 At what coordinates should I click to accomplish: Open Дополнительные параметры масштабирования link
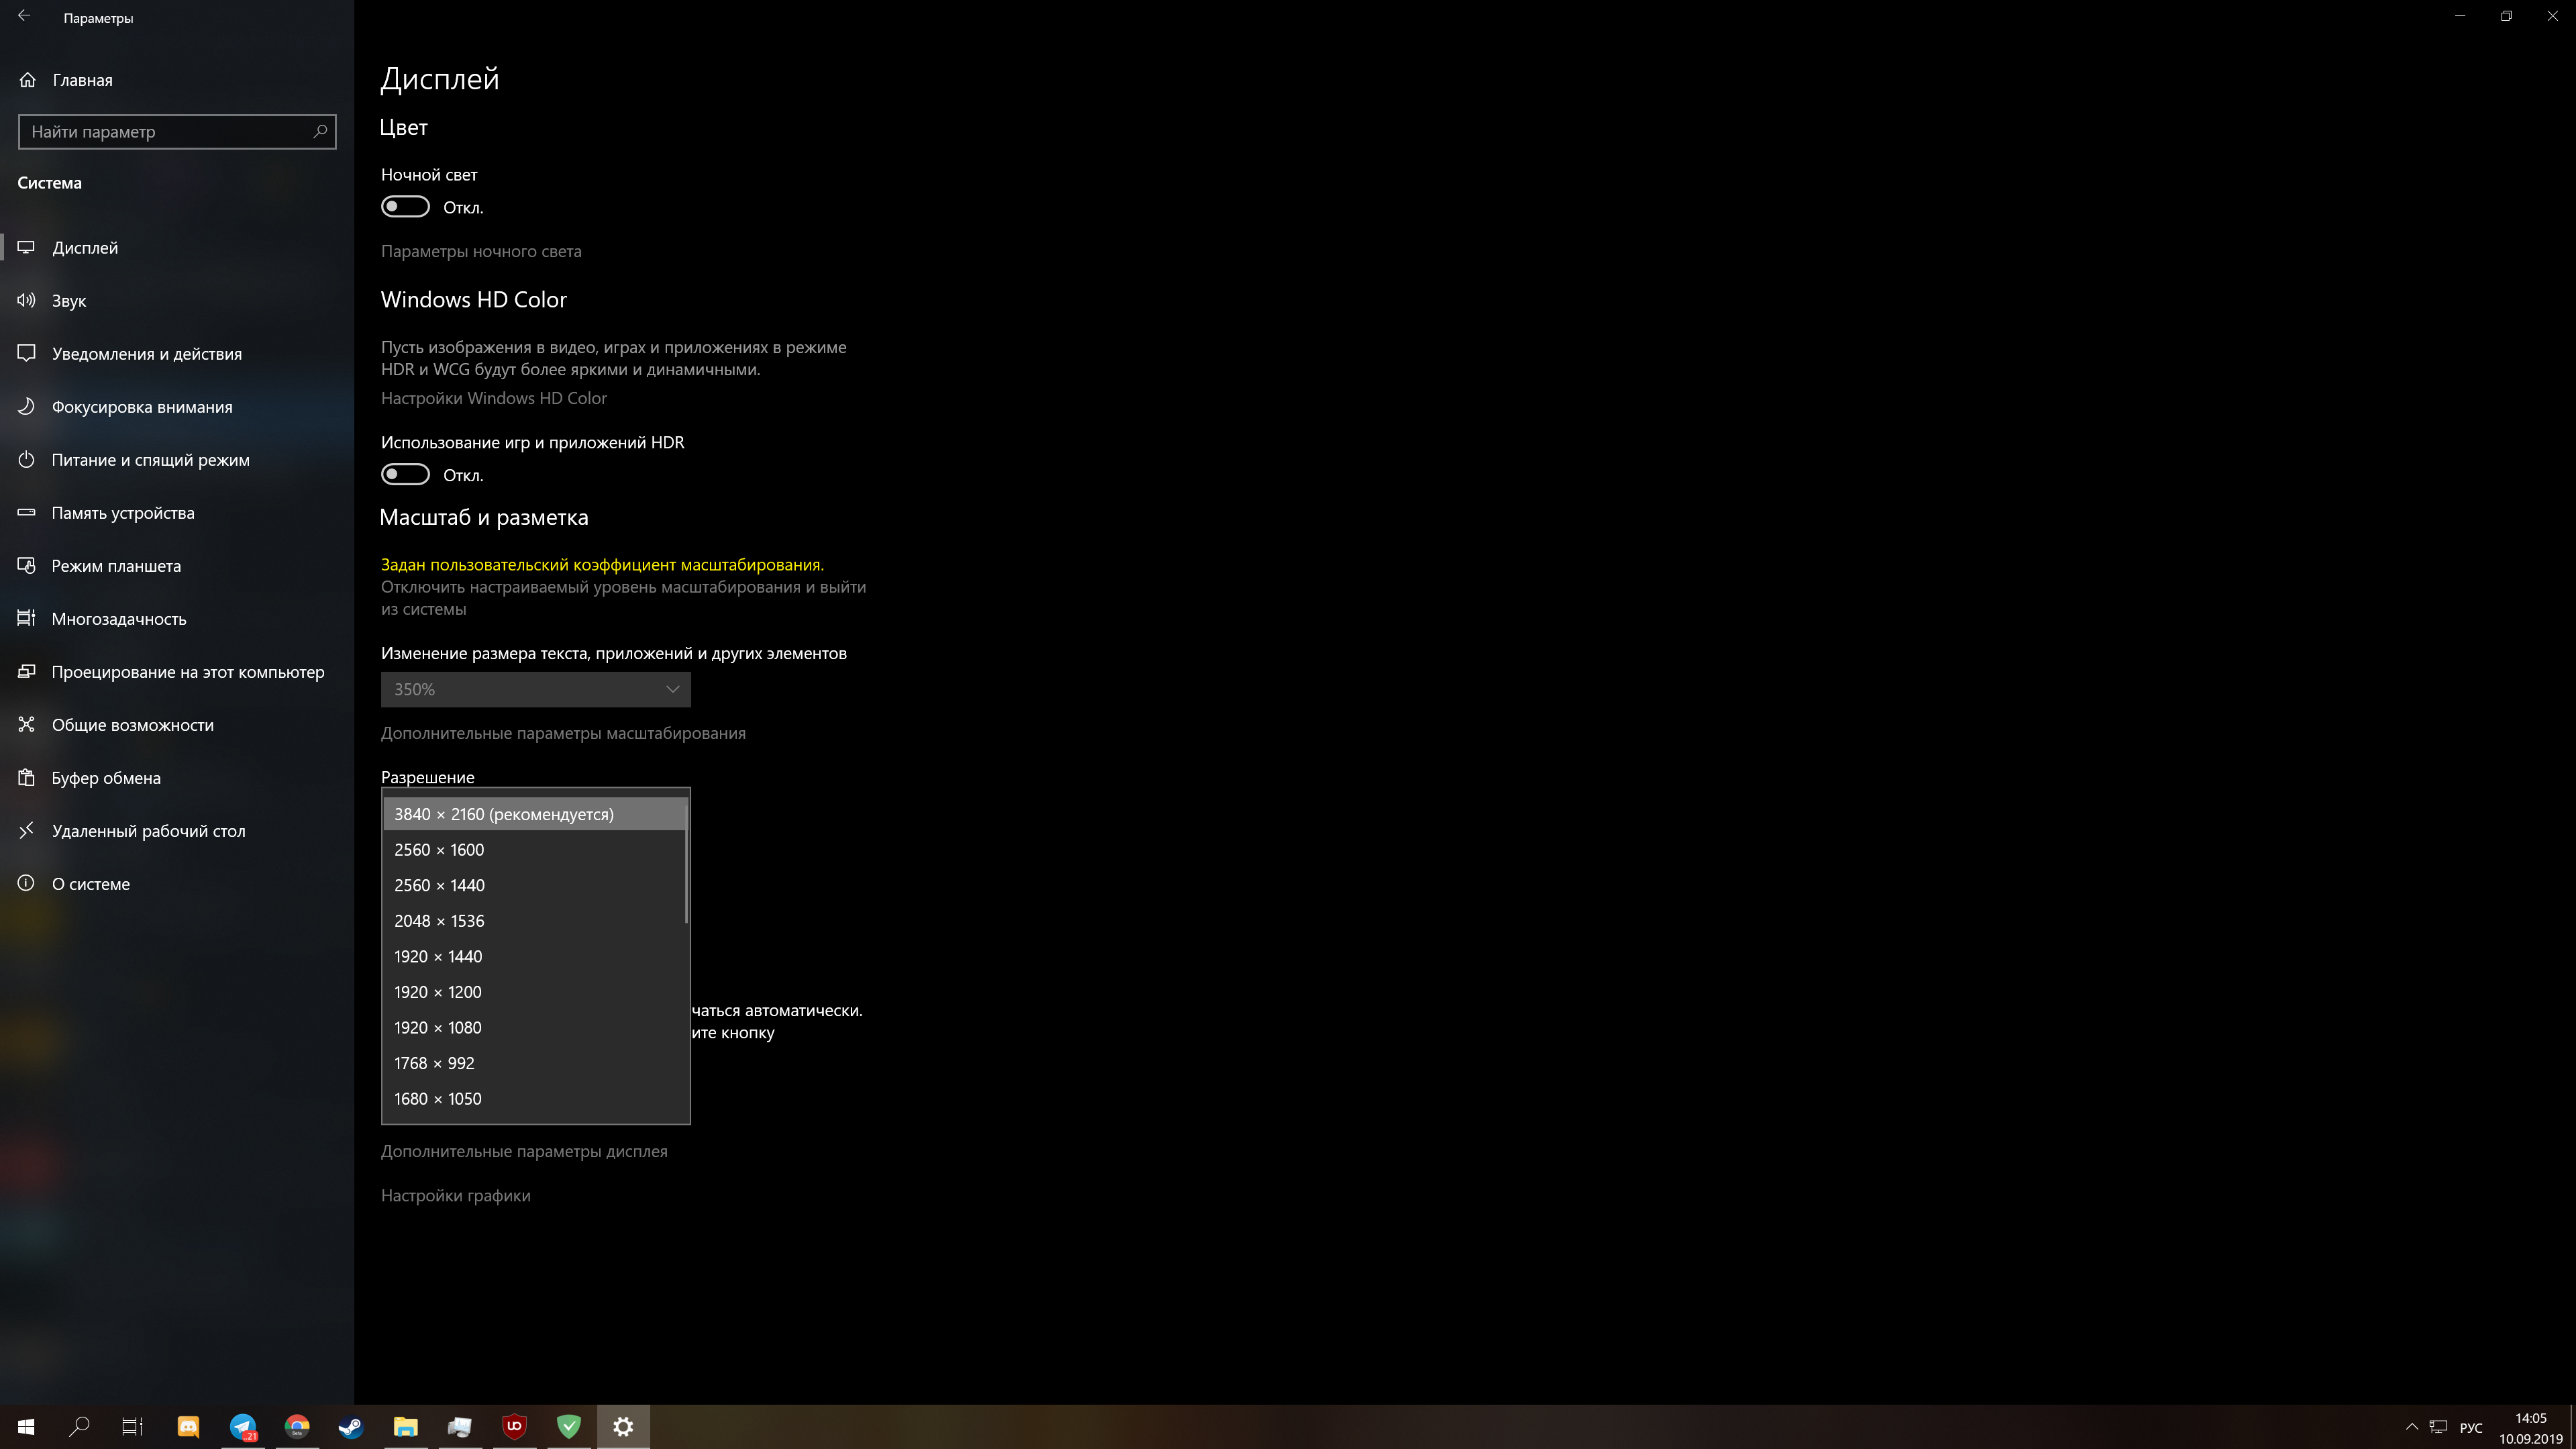[x=563, y=733]
